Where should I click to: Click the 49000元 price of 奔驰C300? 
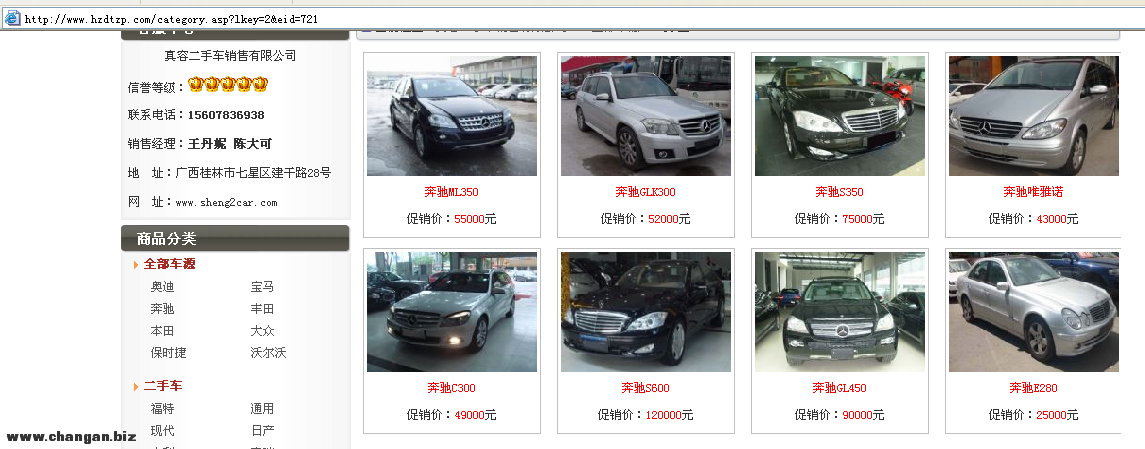(x=475, y=415)
